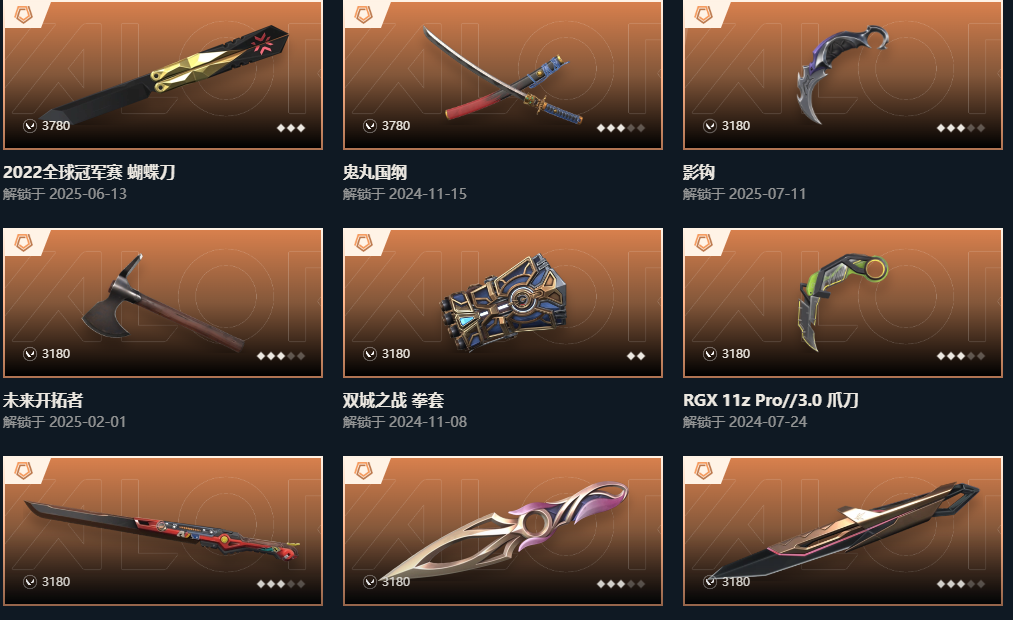Open the red long sword skin card

[x=163, y=531]
